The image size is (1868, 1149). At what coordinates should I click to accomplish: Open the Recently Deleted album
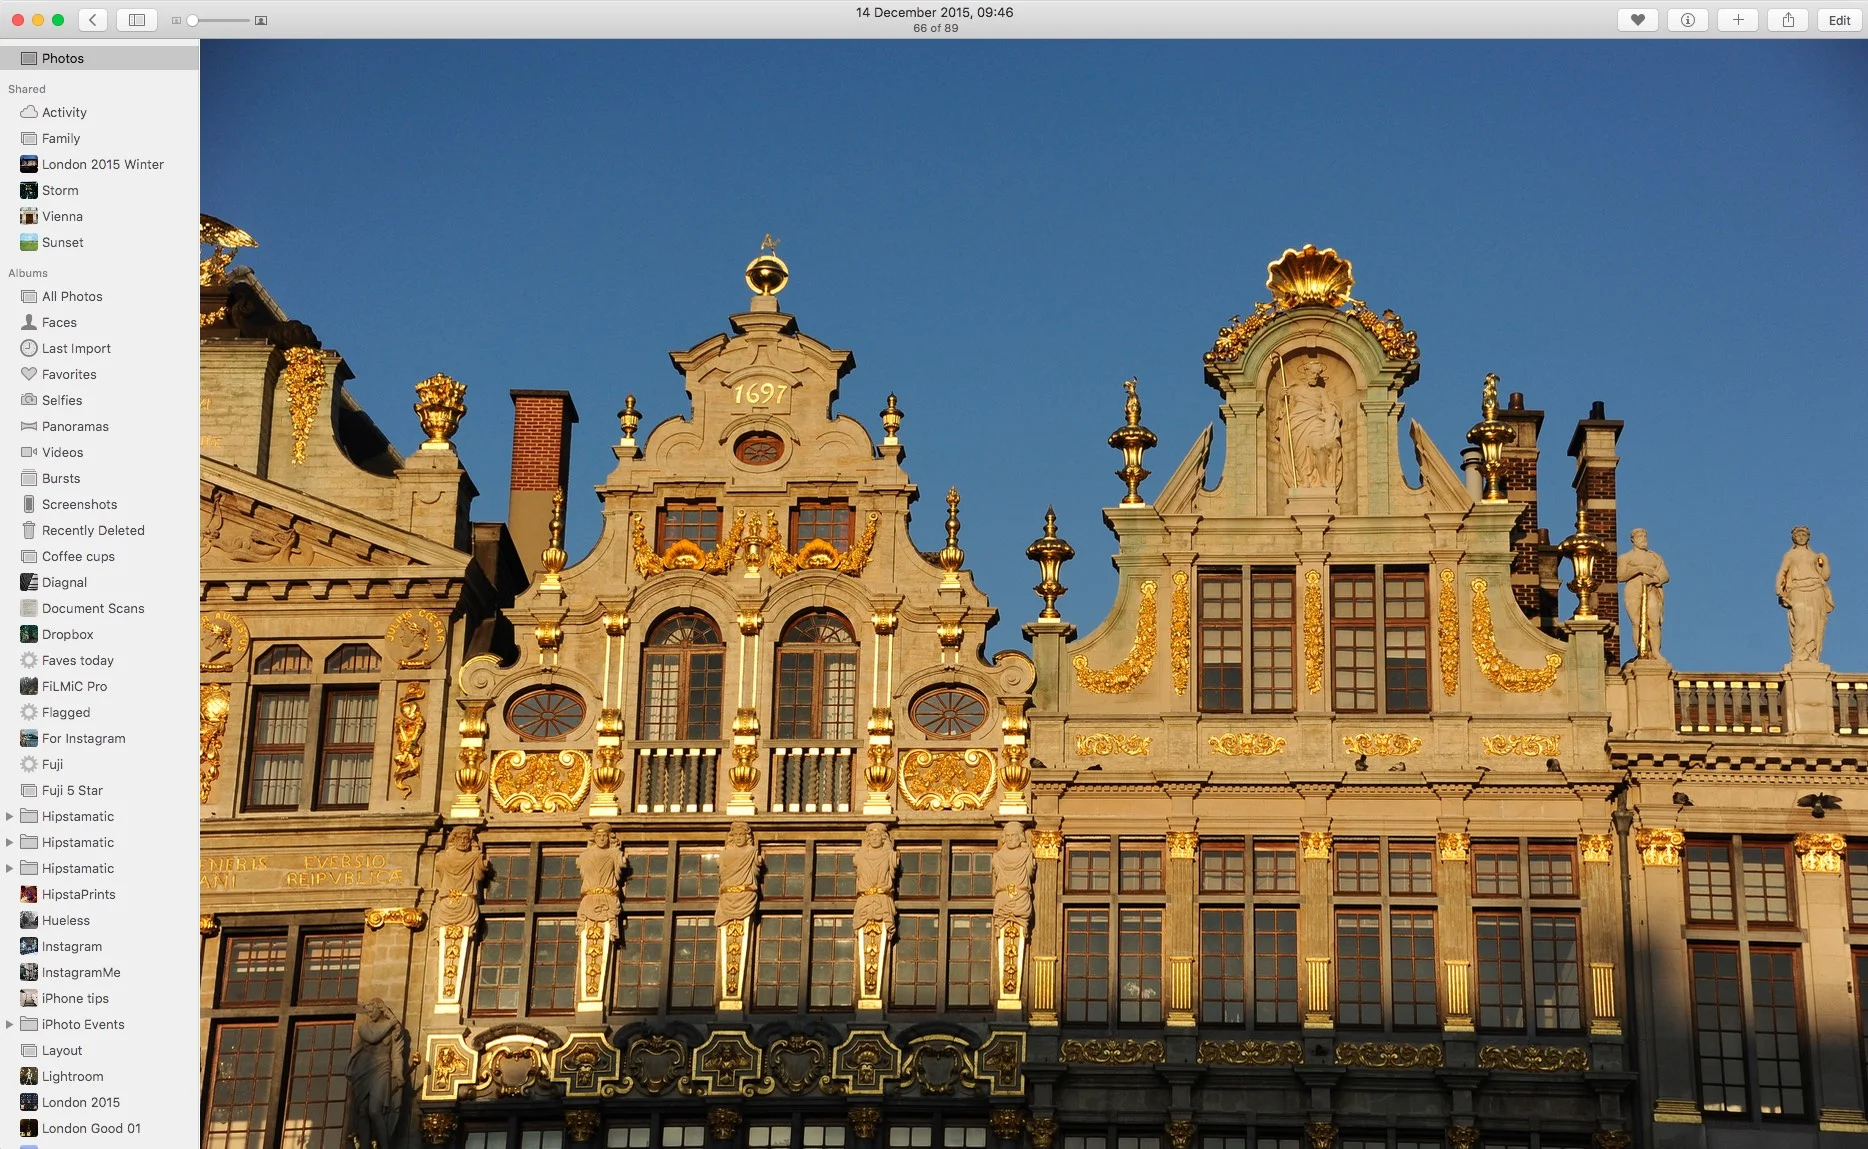point(93,530)
